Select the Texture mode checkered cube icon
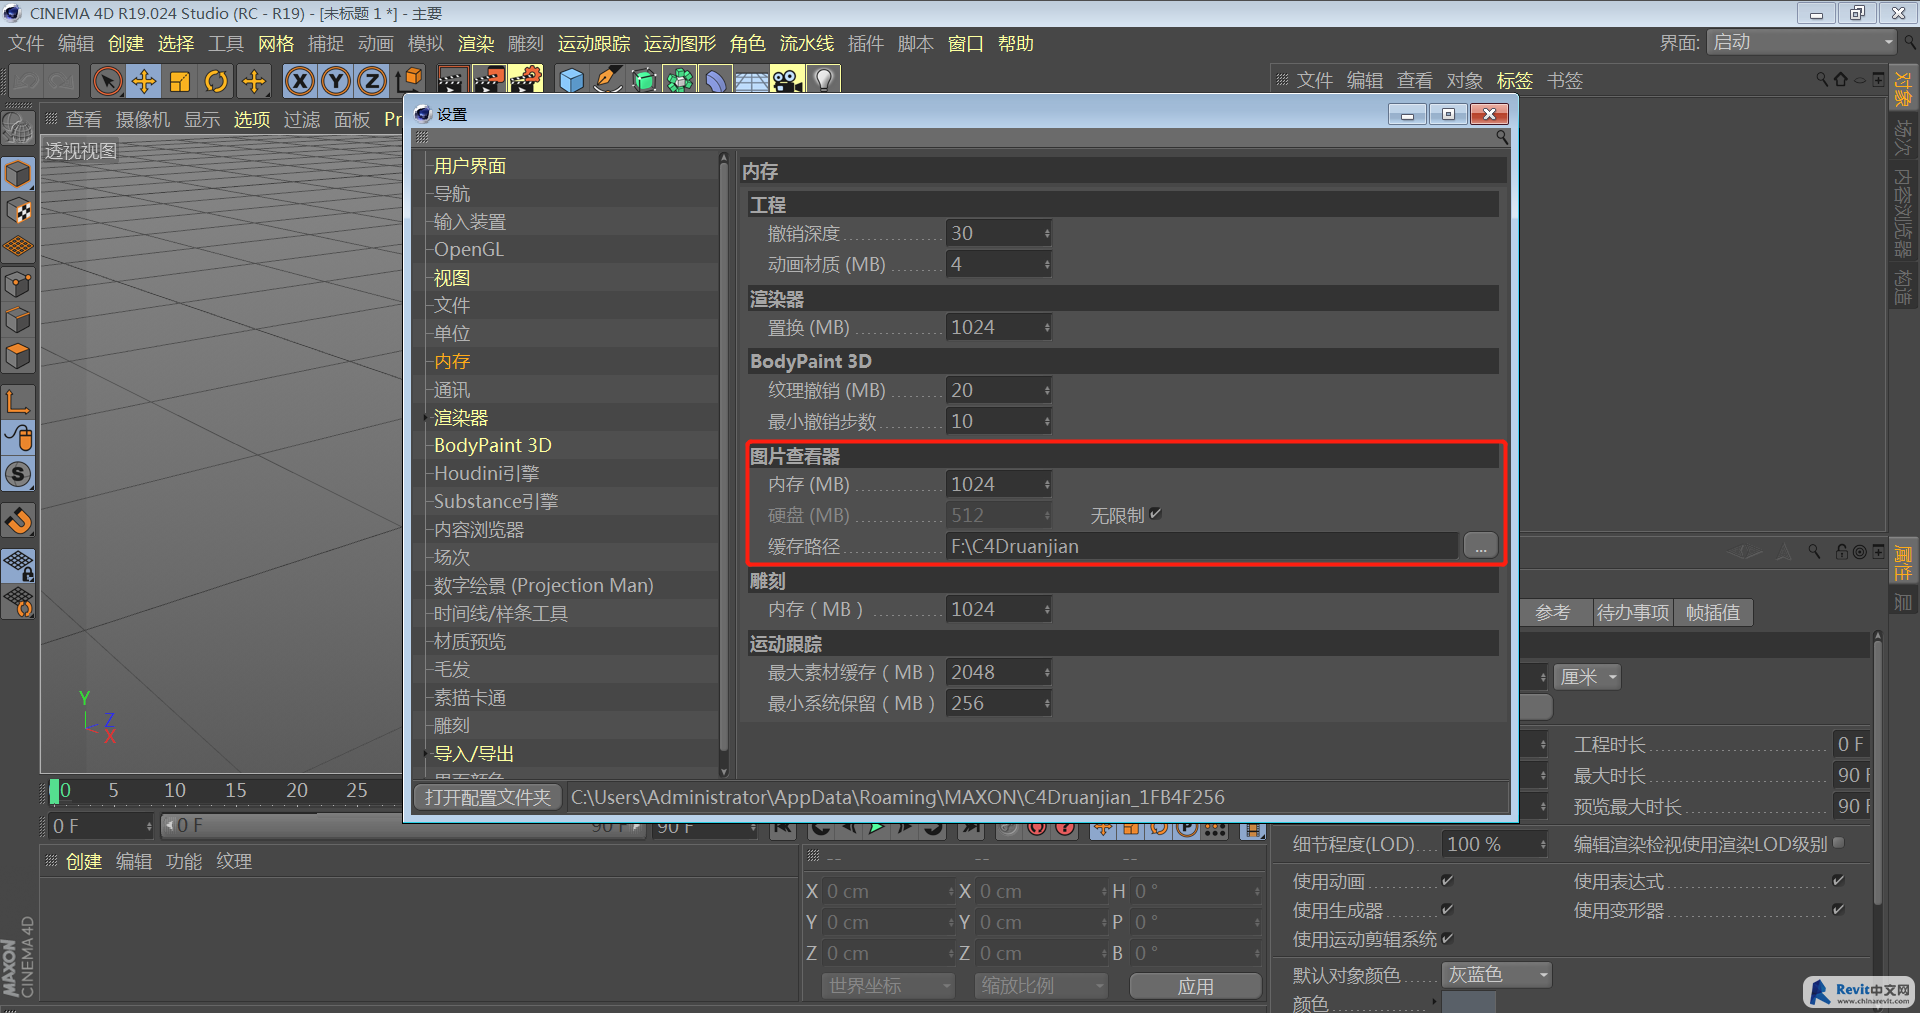The height and width of the screenshot is (1013, 1920). (18, 211)
